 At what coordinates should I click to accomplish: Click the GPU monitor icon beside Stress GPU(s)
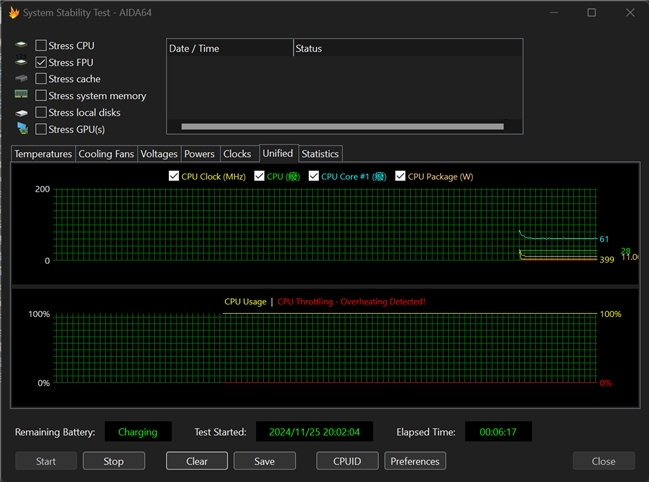(x=22, y=129)
